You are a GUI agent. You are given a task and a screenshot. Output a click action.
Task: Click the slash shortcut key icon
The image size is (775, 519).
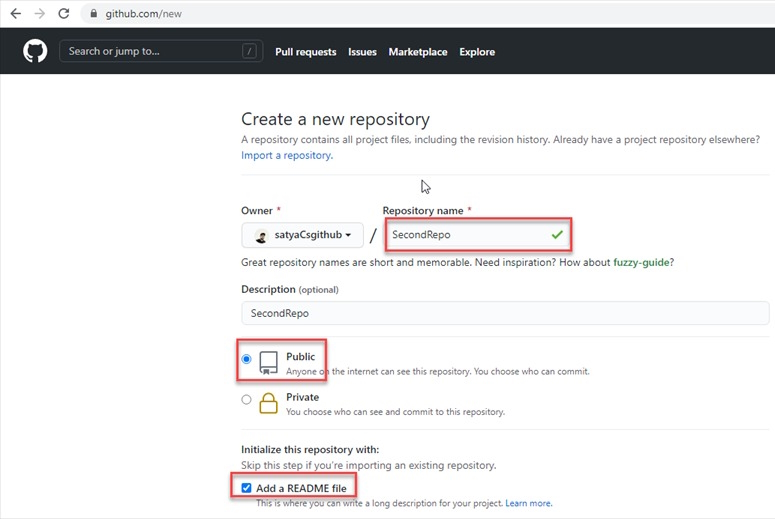pos(249,51)
